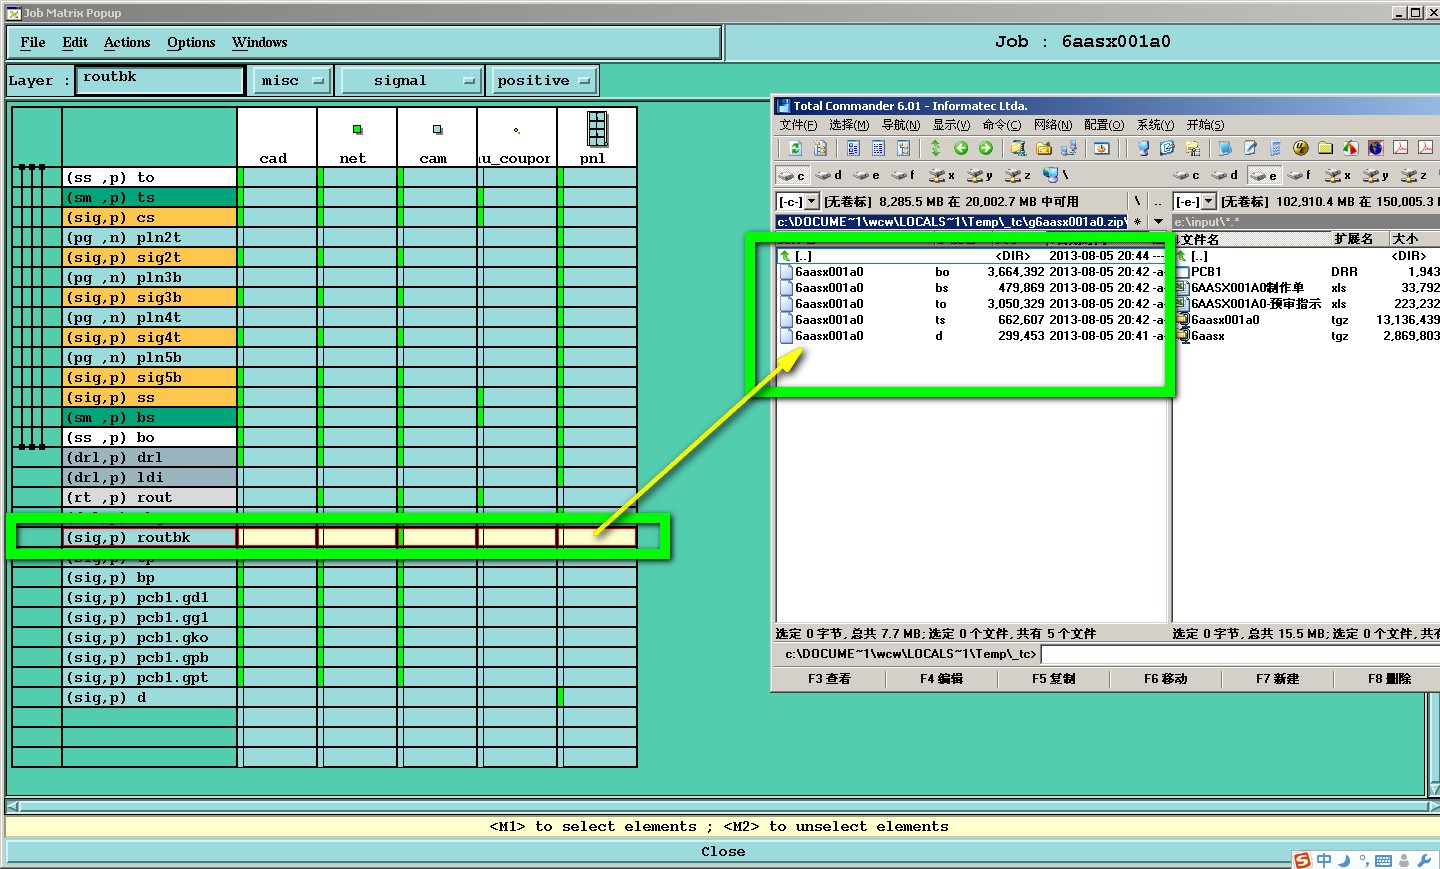This screenshot has width=1440, height=869.
Task: Switch right panel to drive c
Action: (x=1187, y=175)
